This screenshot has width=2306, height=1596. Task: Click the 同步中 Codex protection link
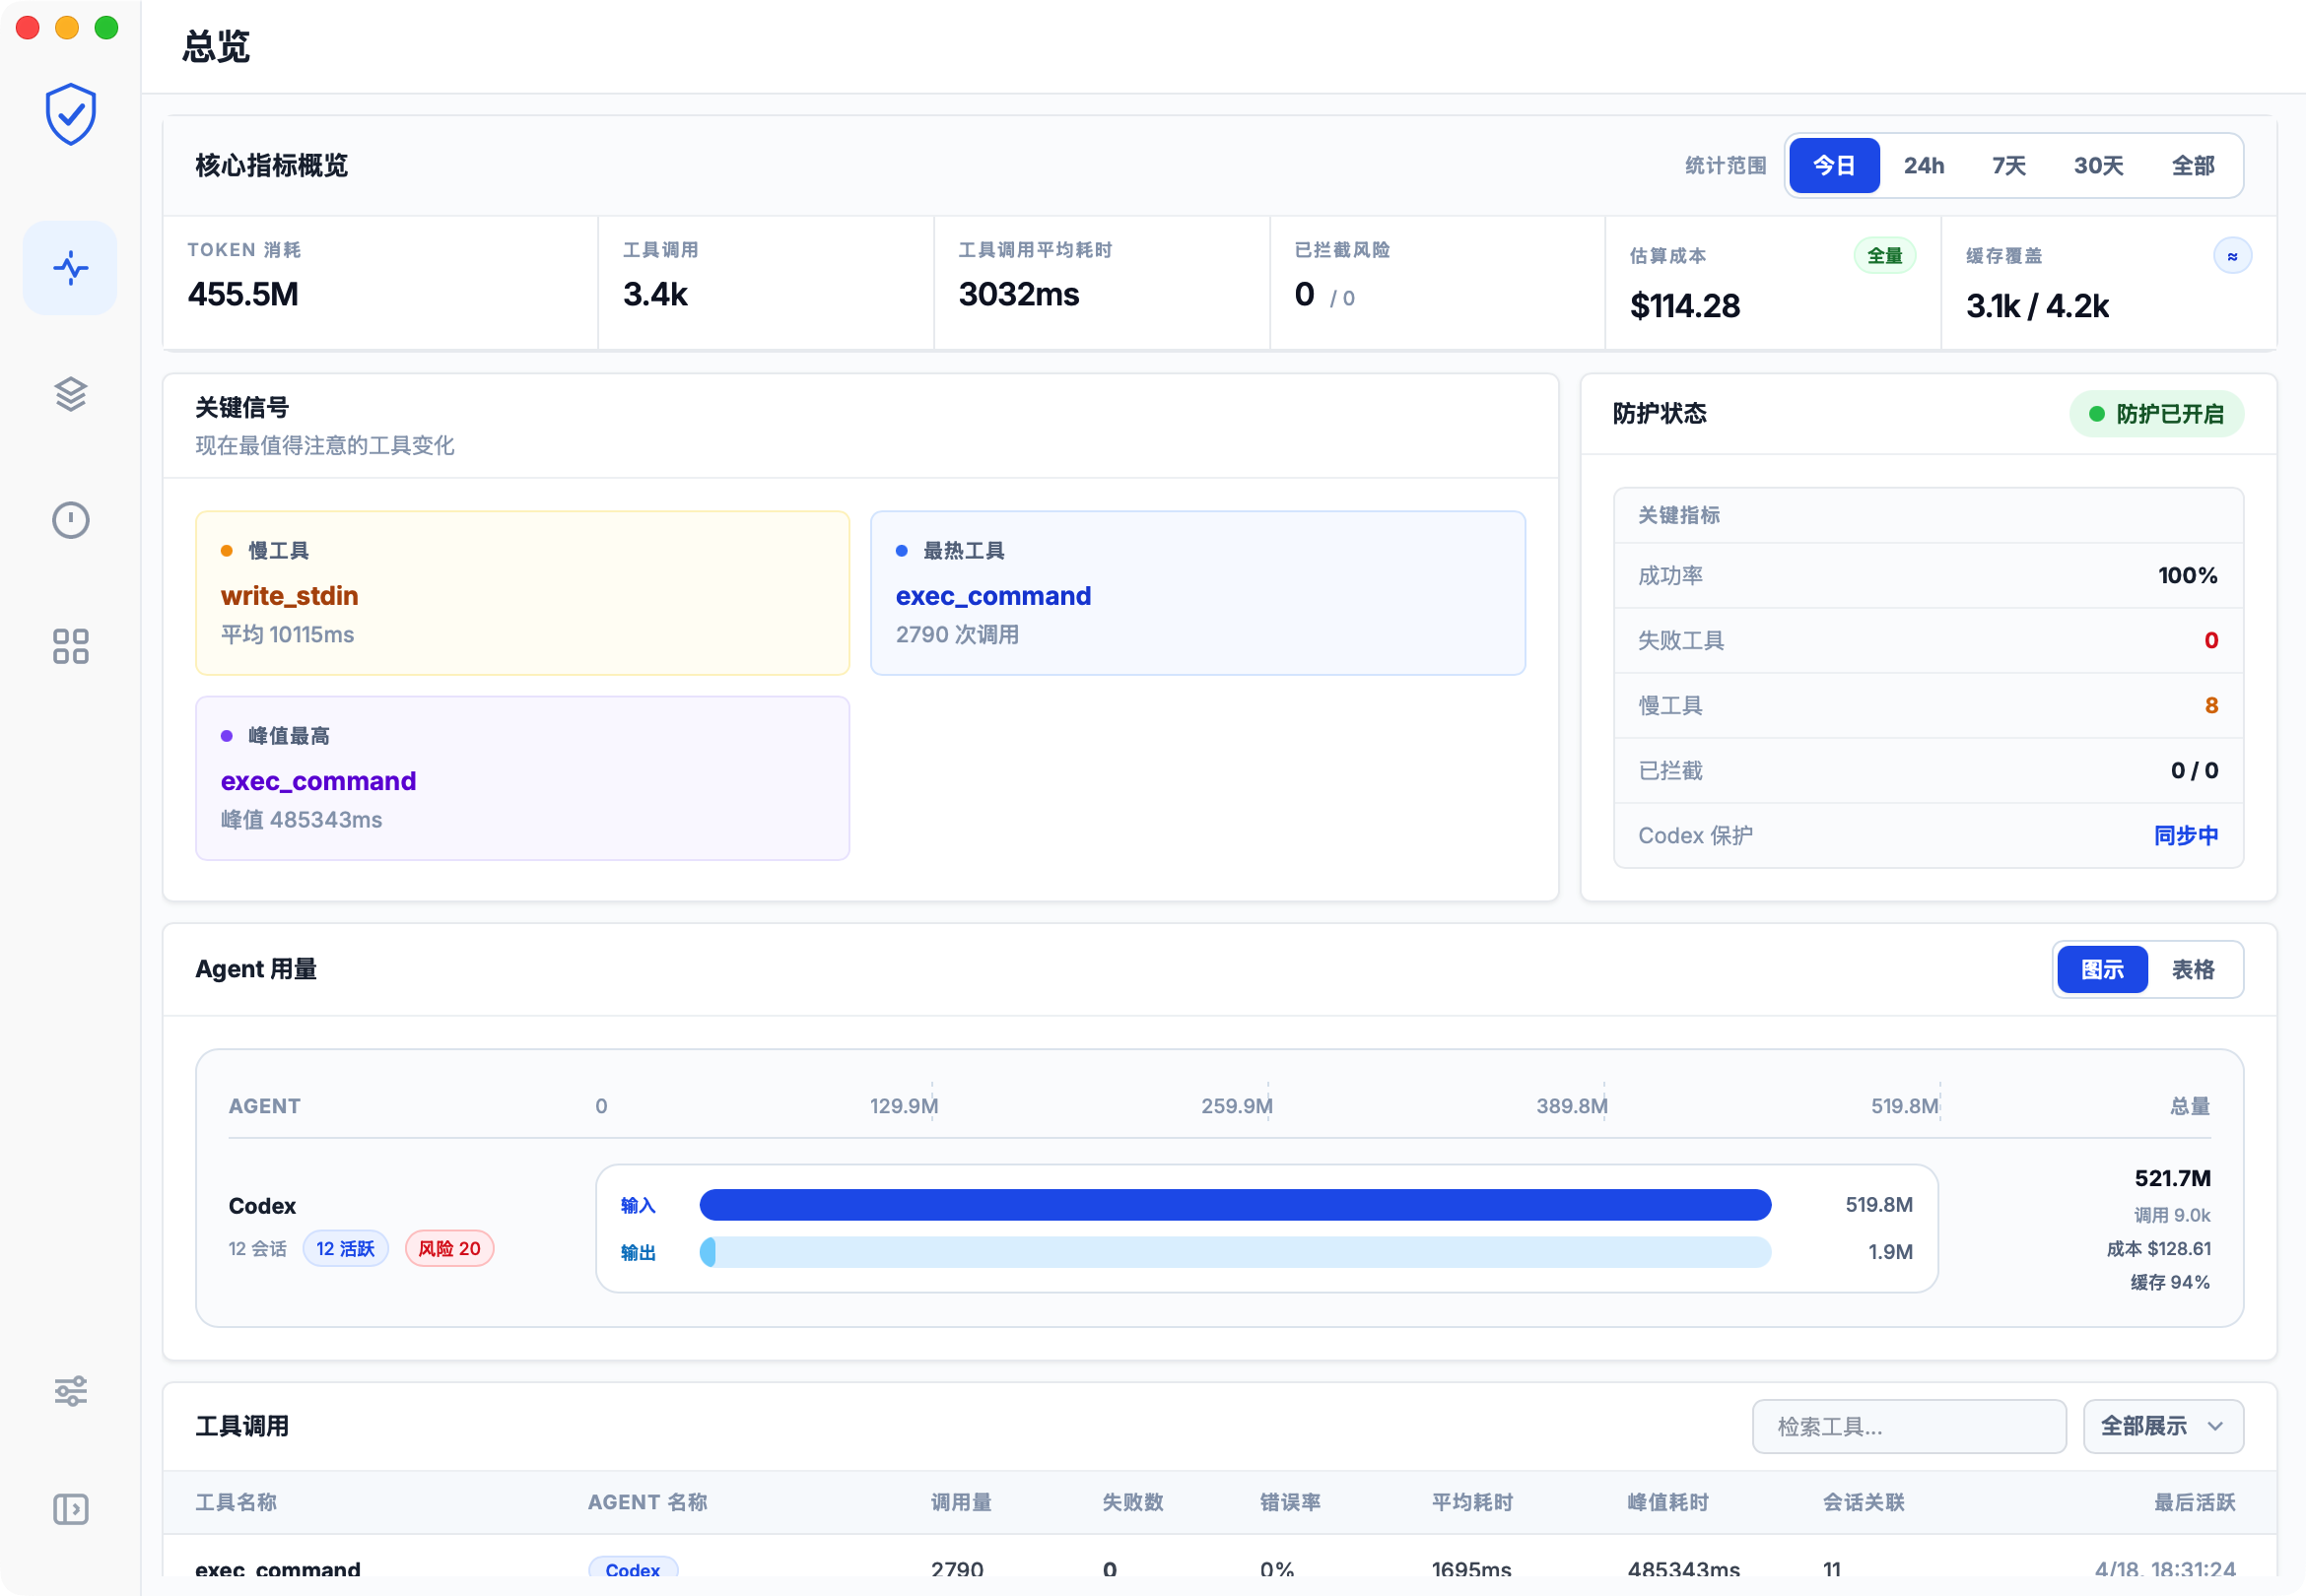[x=2188, y=836]
